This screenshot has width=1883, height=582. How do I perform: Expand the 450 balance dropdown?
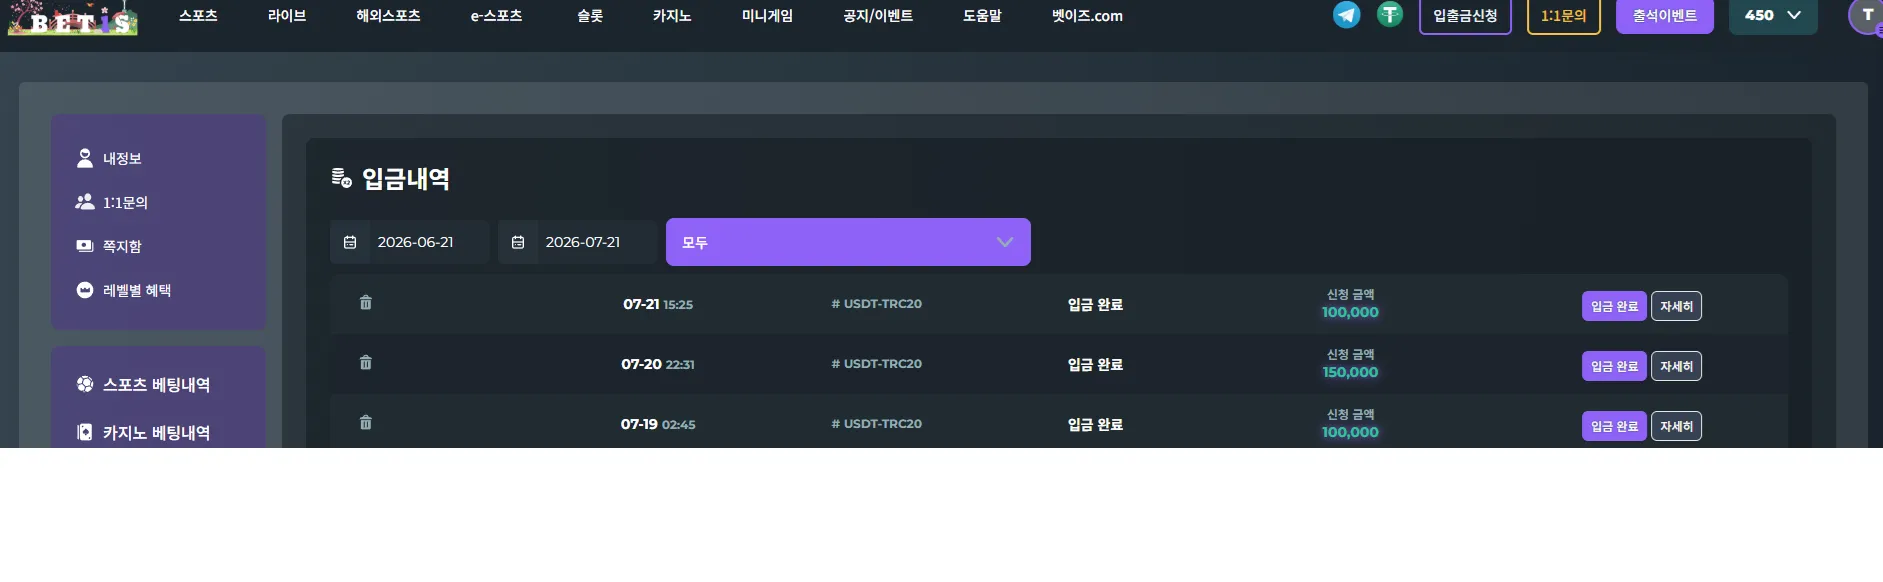(1773, 16)
